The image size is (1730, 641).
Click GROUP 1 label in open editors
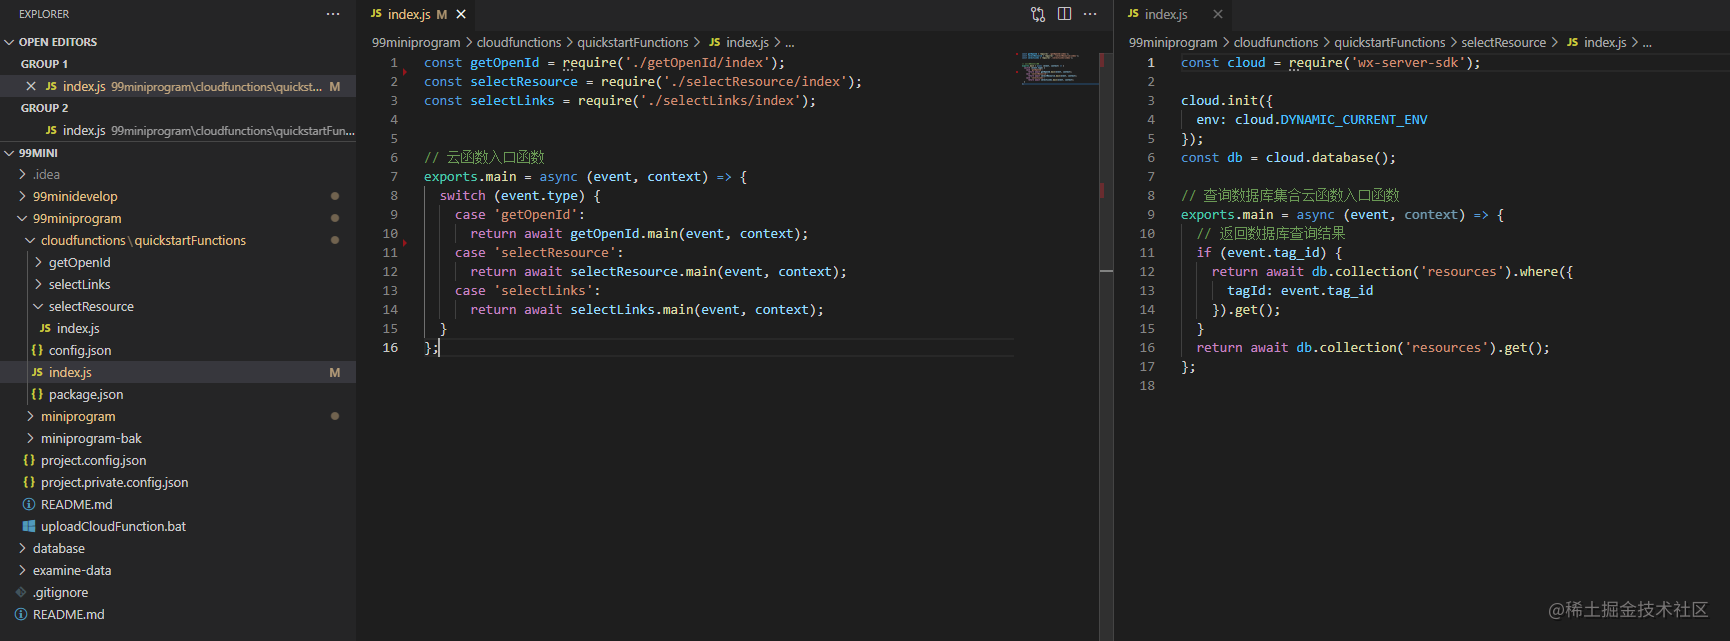[45, 64]
